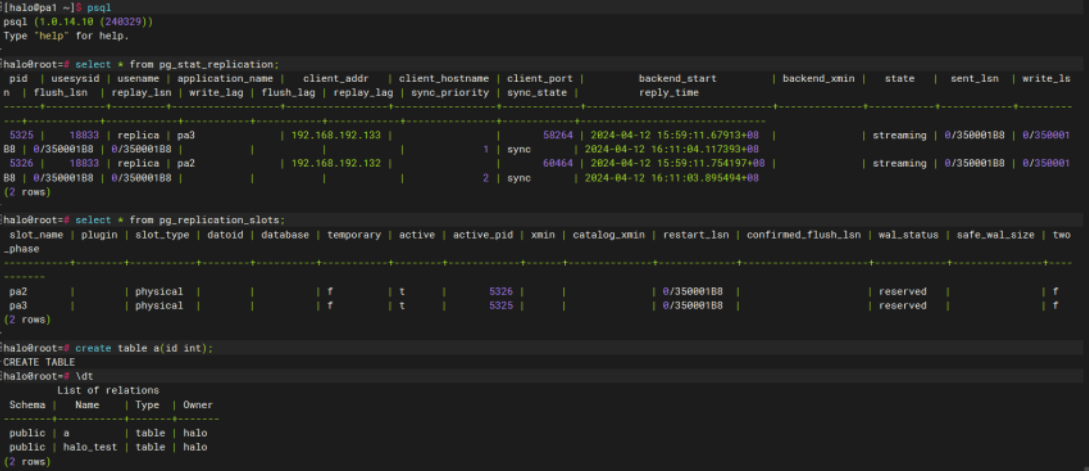Click the "List of relations" heading
This screenshot has height=471, width=1089.
[x=108, y=390]
